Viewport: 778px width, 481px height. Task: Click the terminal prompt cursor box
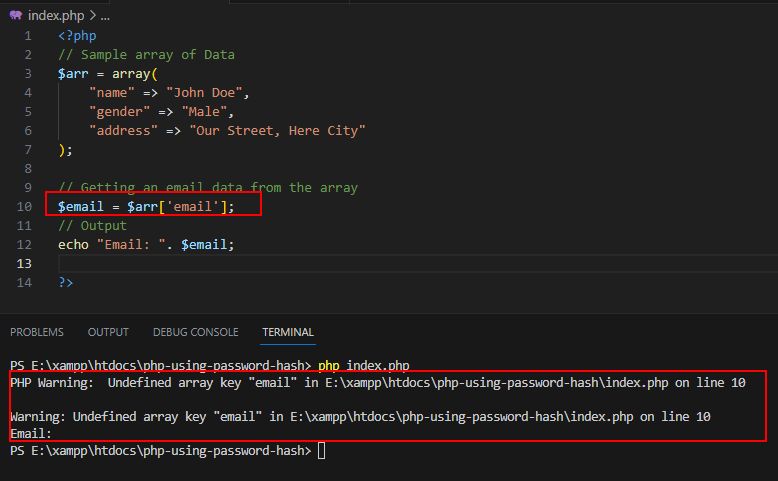coord(322,451)
